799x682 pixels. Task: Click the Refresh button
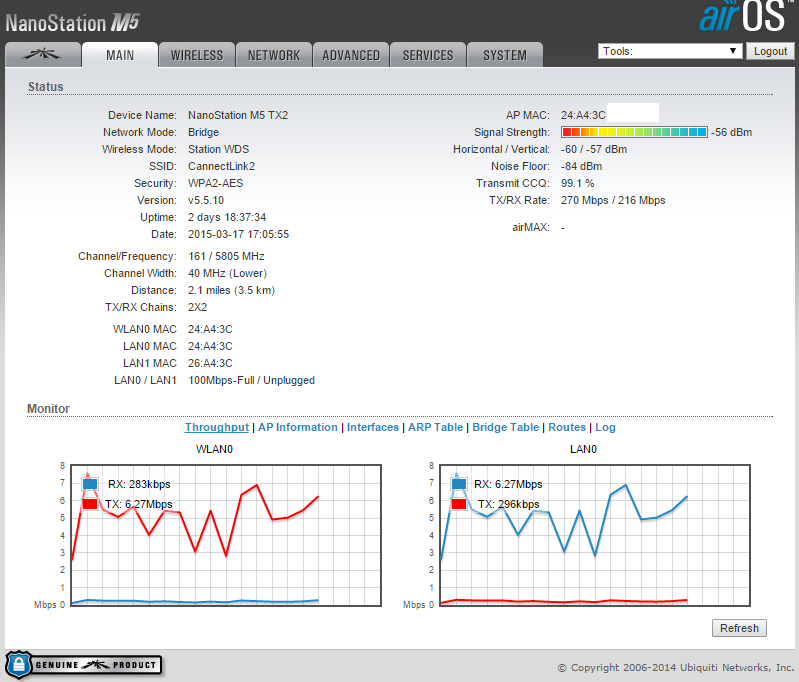pyautogui.click(x=739, y=628)
